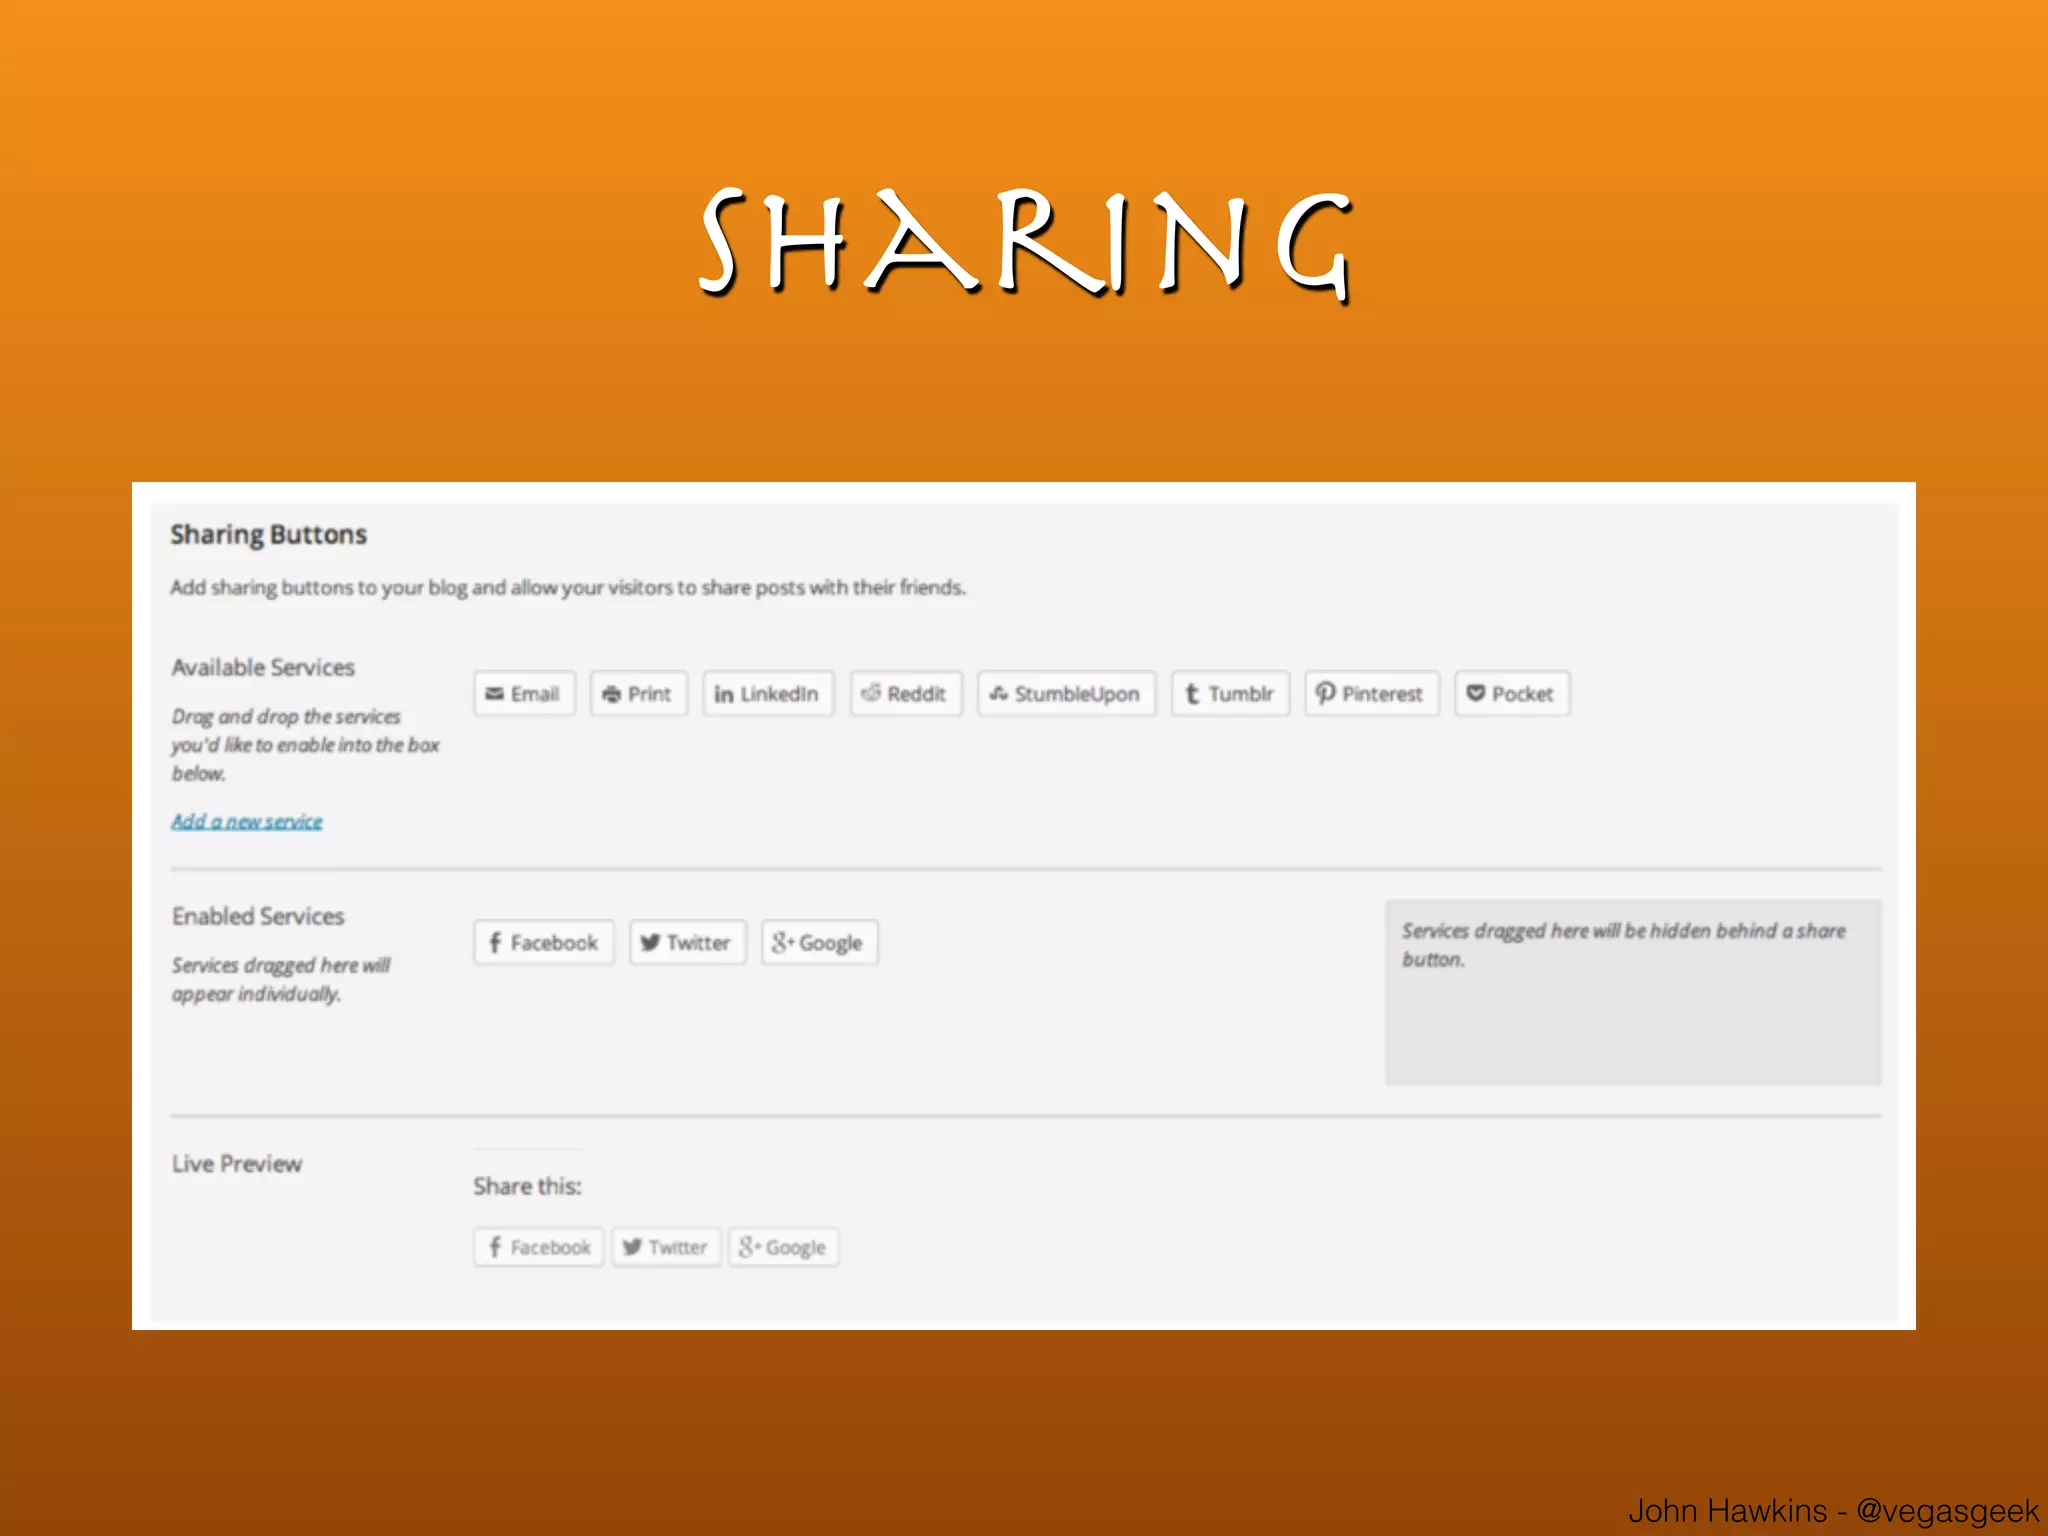Click Twitter bird icon in Enabled Services
This screenshot has height=1536, width=2048.
(649, 942)
